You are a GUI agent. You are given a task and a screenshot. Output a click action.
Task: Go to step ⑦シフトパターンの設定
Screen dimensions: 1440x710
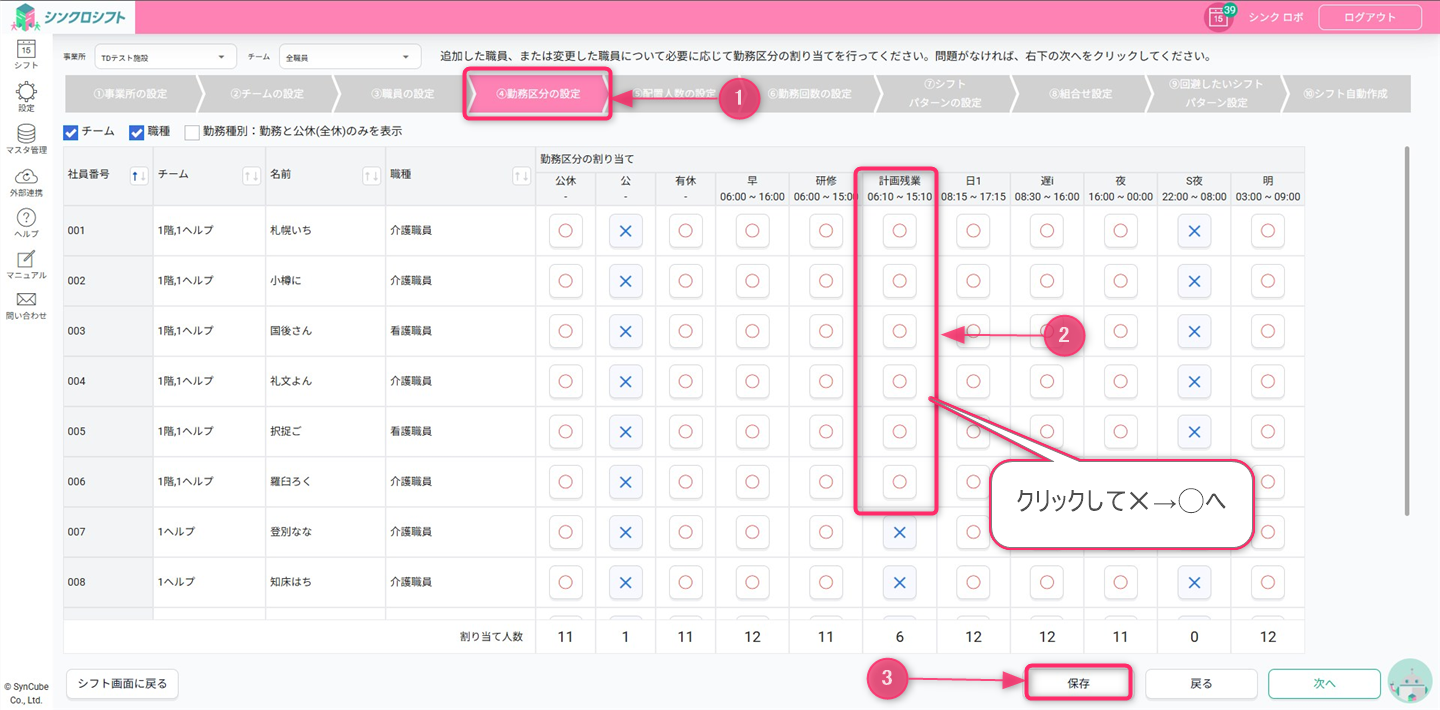[946, 94]
